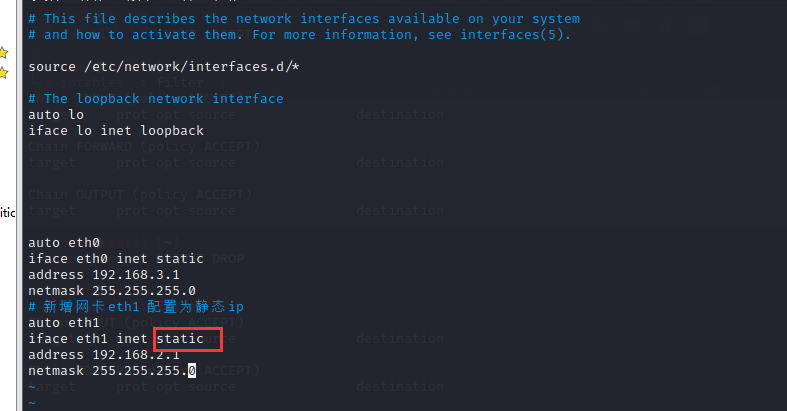The height and width of the screenshot is (411, 787).
Task: Click the 'auto lo' line
Action: coord(56,115)
